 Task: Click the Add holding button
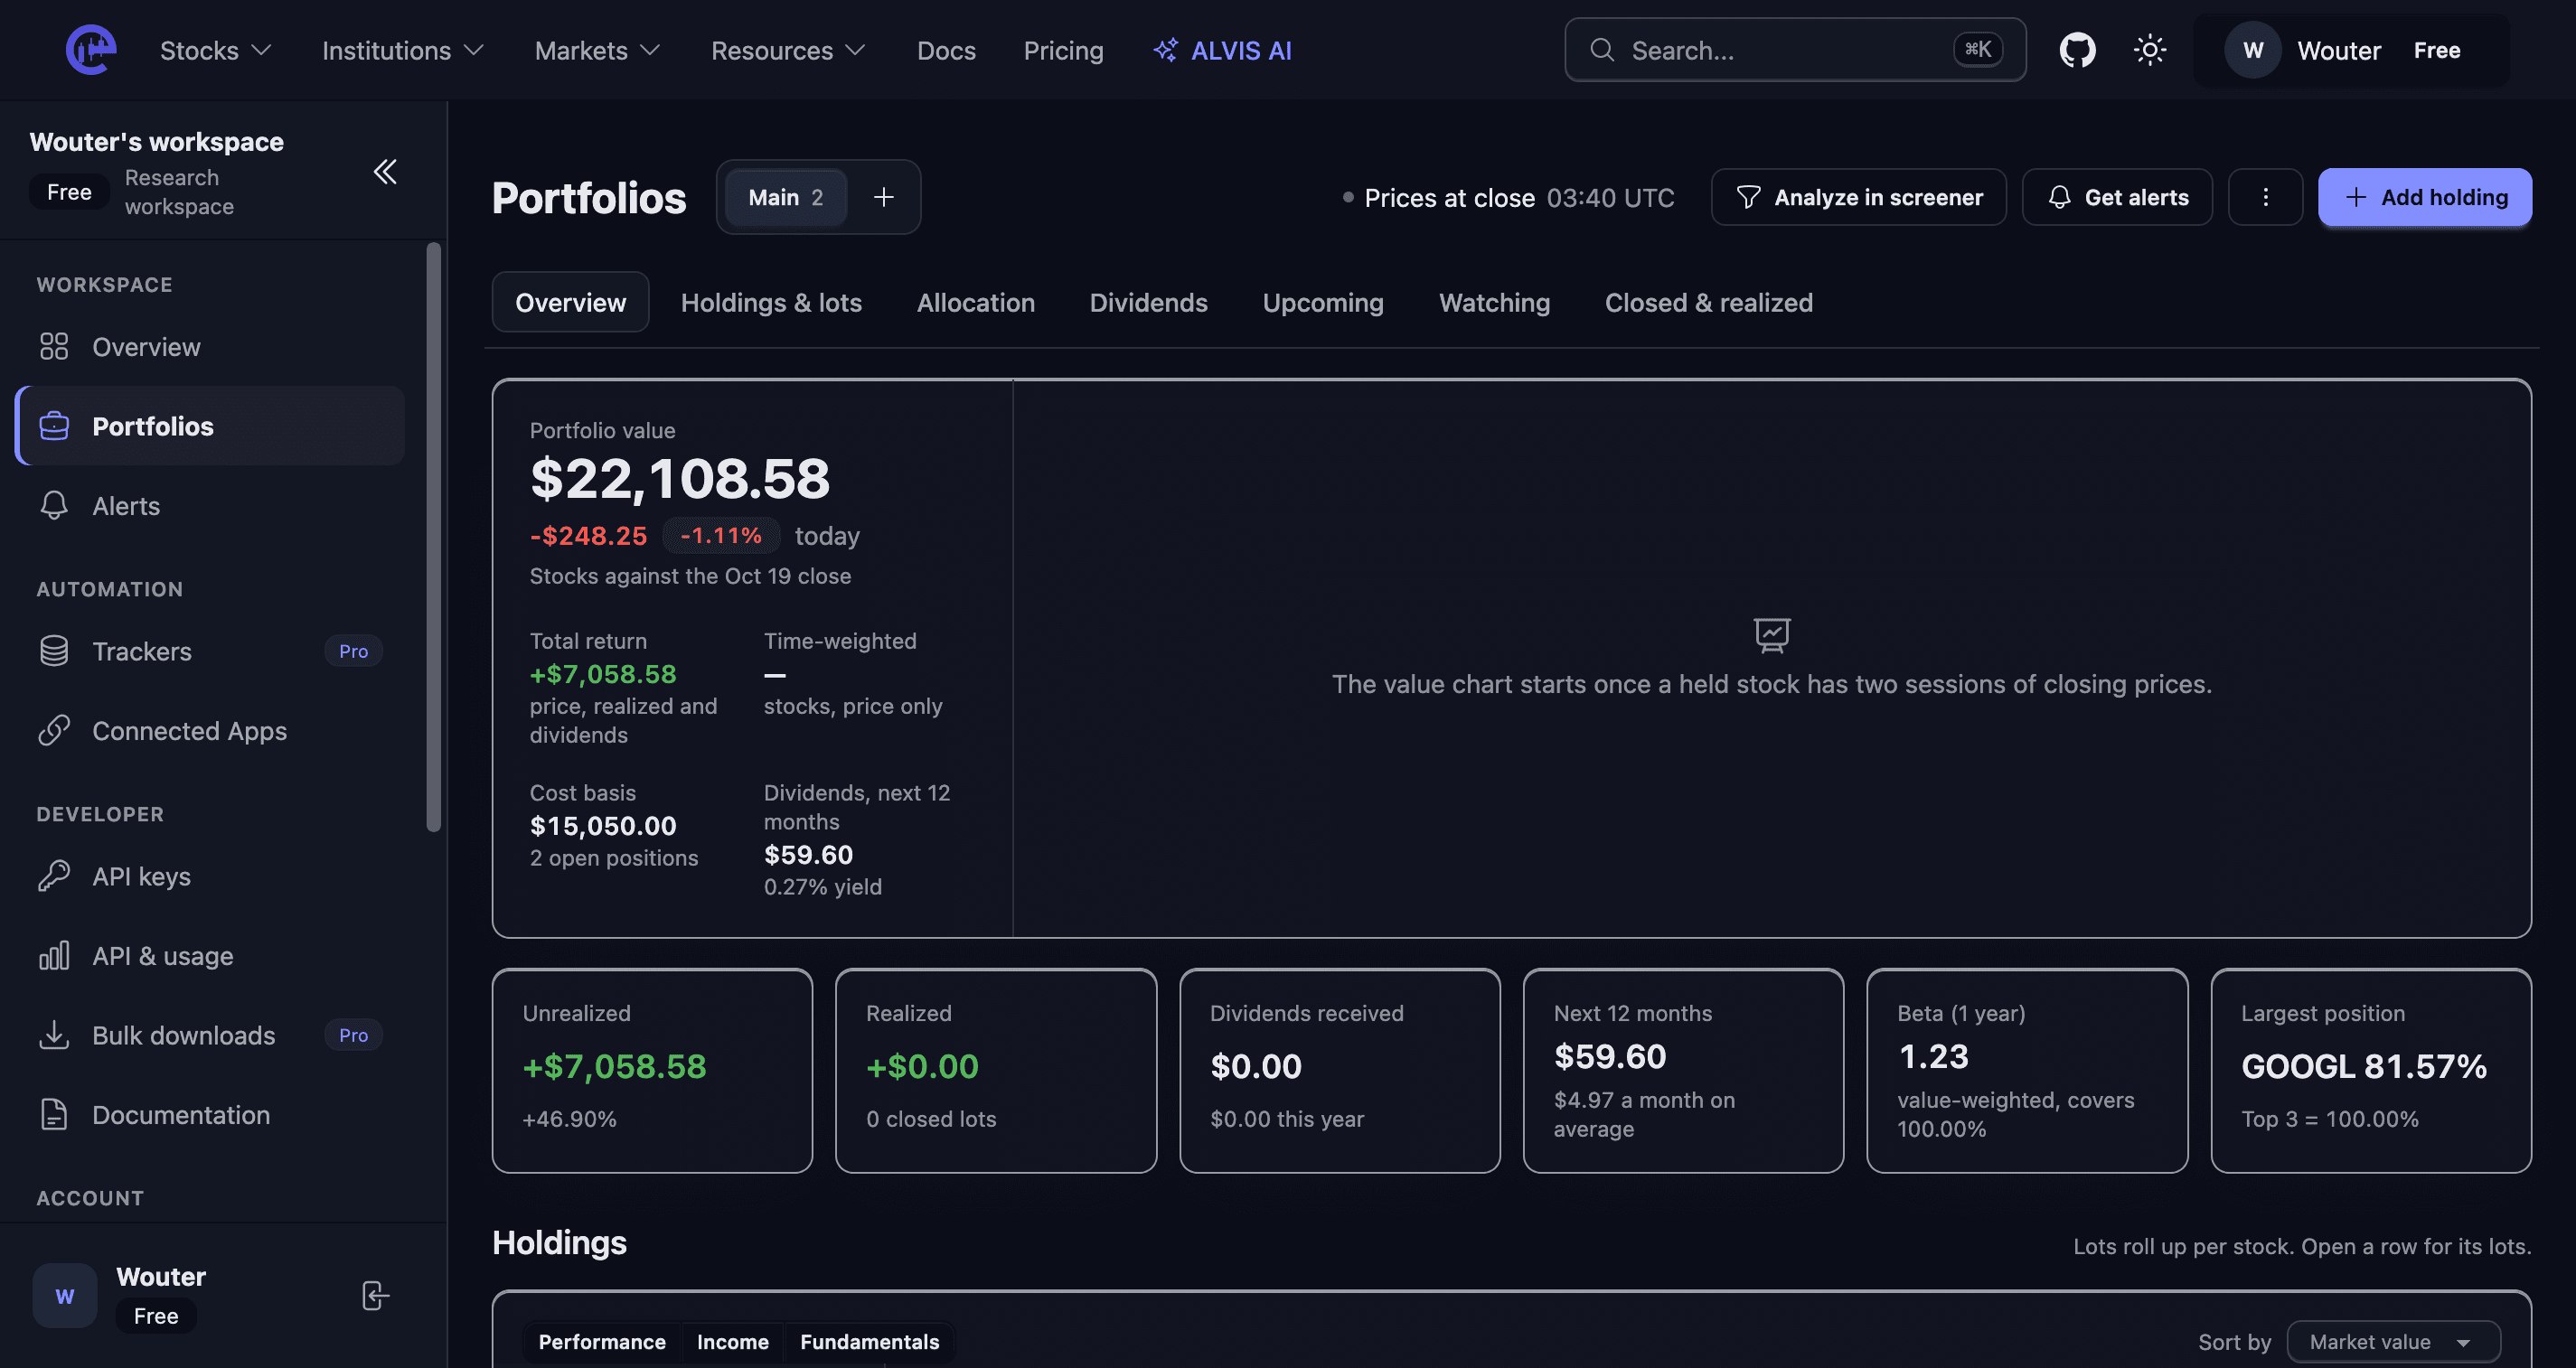point(2424,197)
